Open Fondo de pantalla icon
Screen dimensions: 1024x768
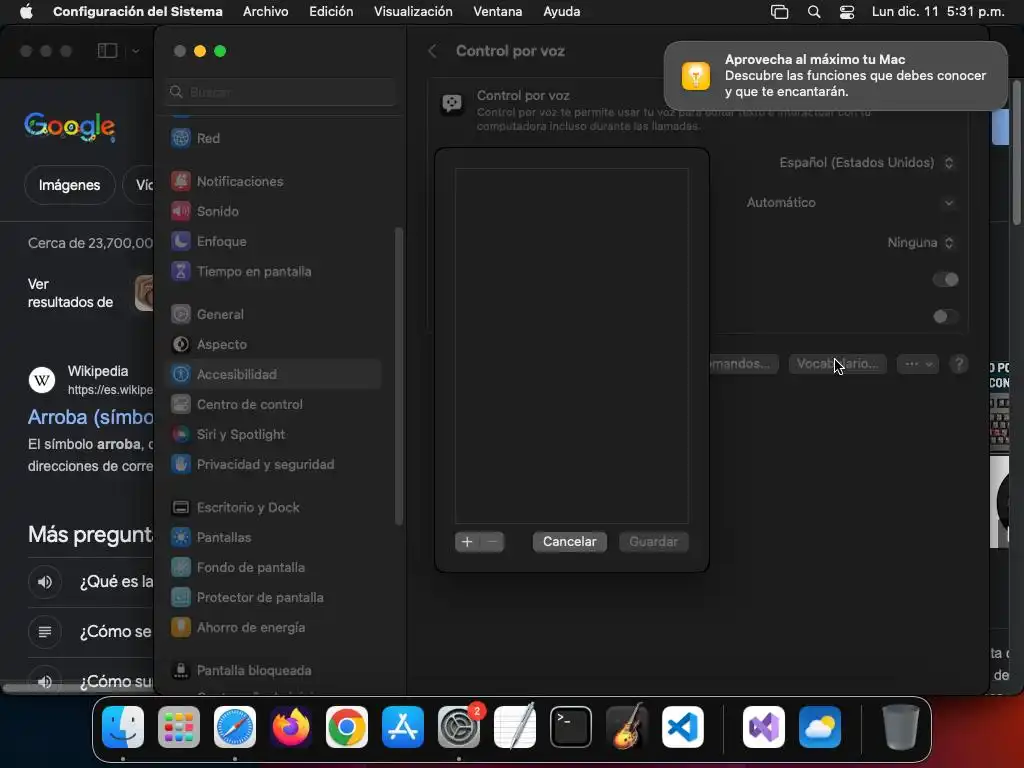pyautogui.click(x=181, y=568)
